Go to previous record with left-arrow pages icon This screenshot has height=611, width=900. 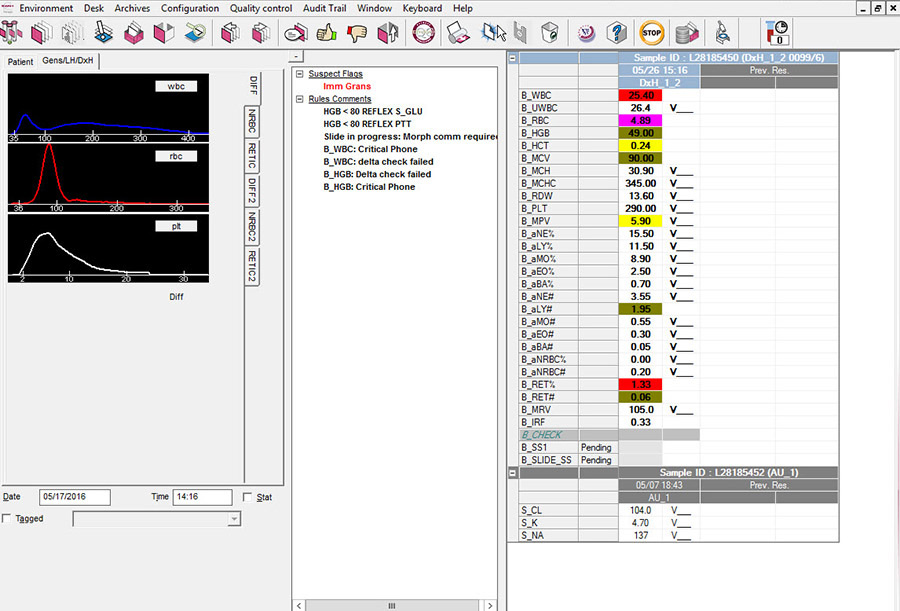click(x=230, y=33)
